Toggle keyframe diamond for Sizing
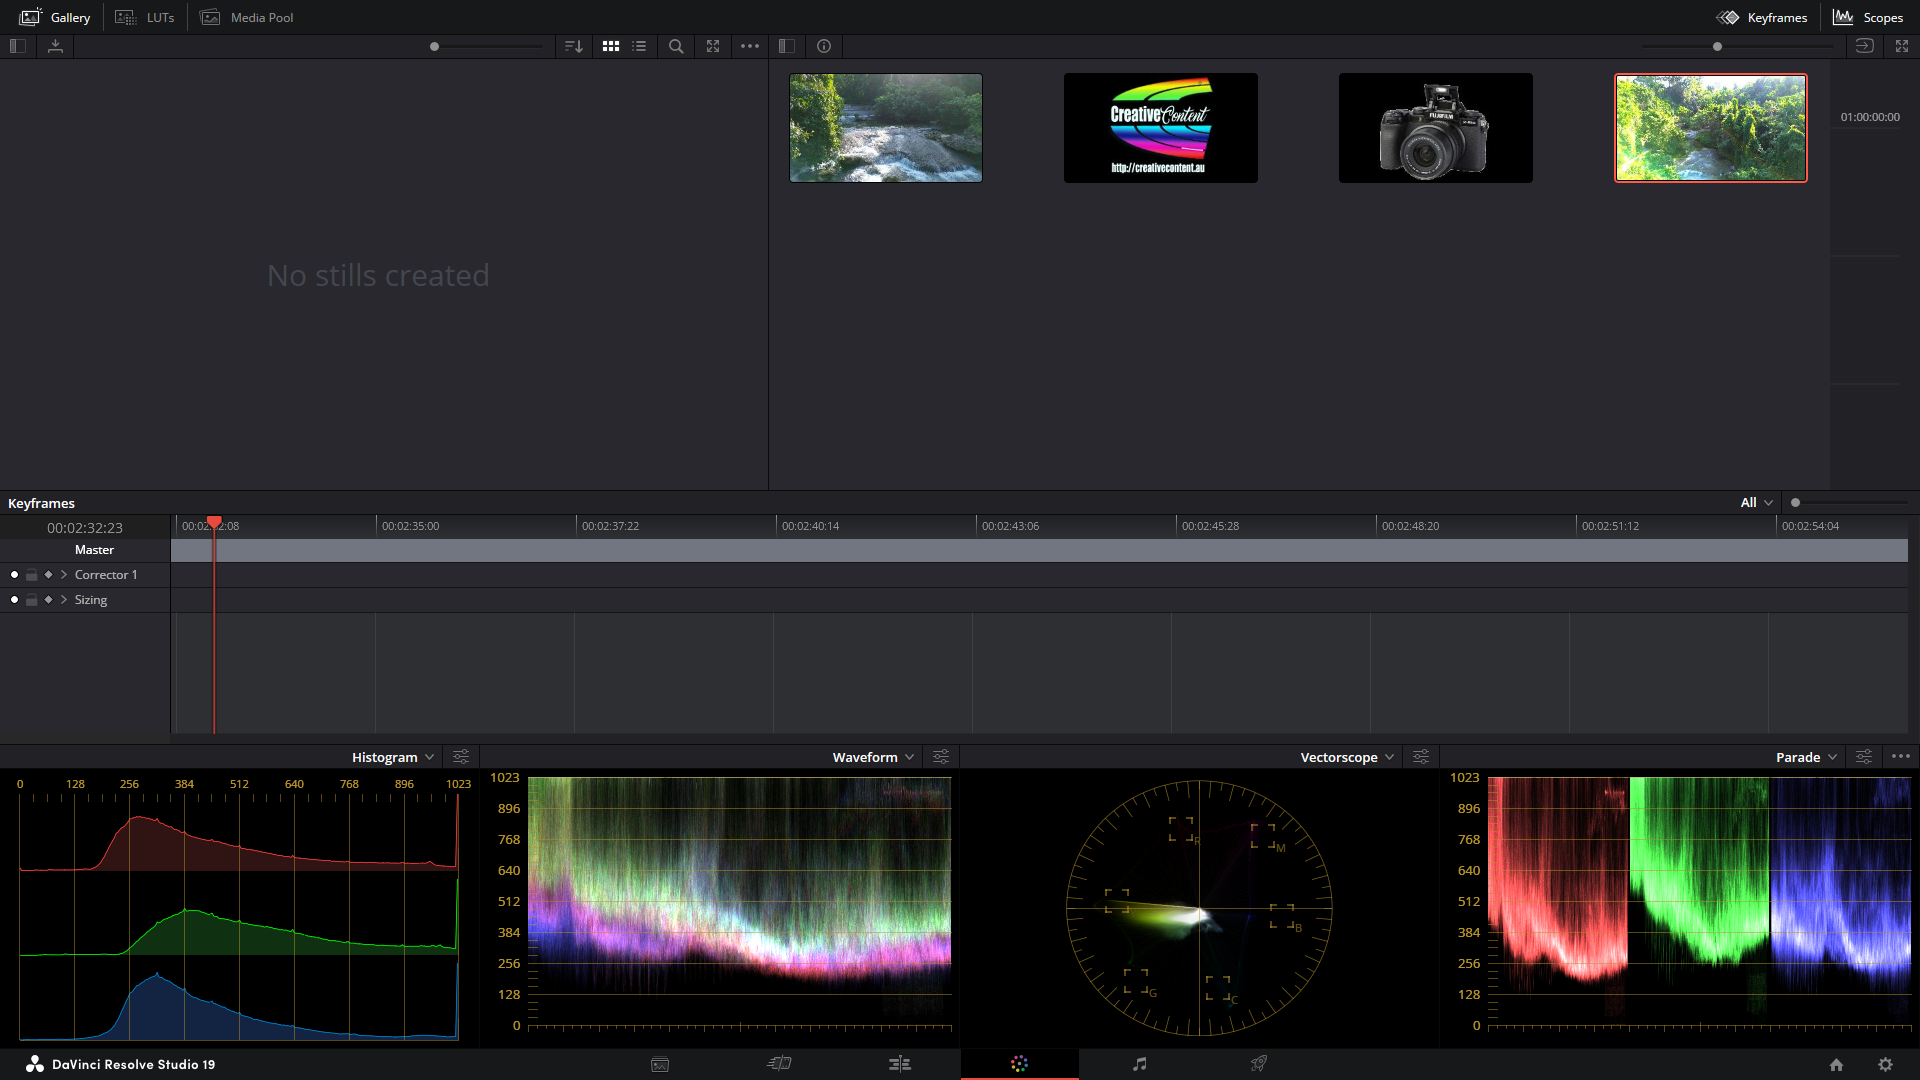Viewport: 1920px width, 1080px height. point(48,600)
